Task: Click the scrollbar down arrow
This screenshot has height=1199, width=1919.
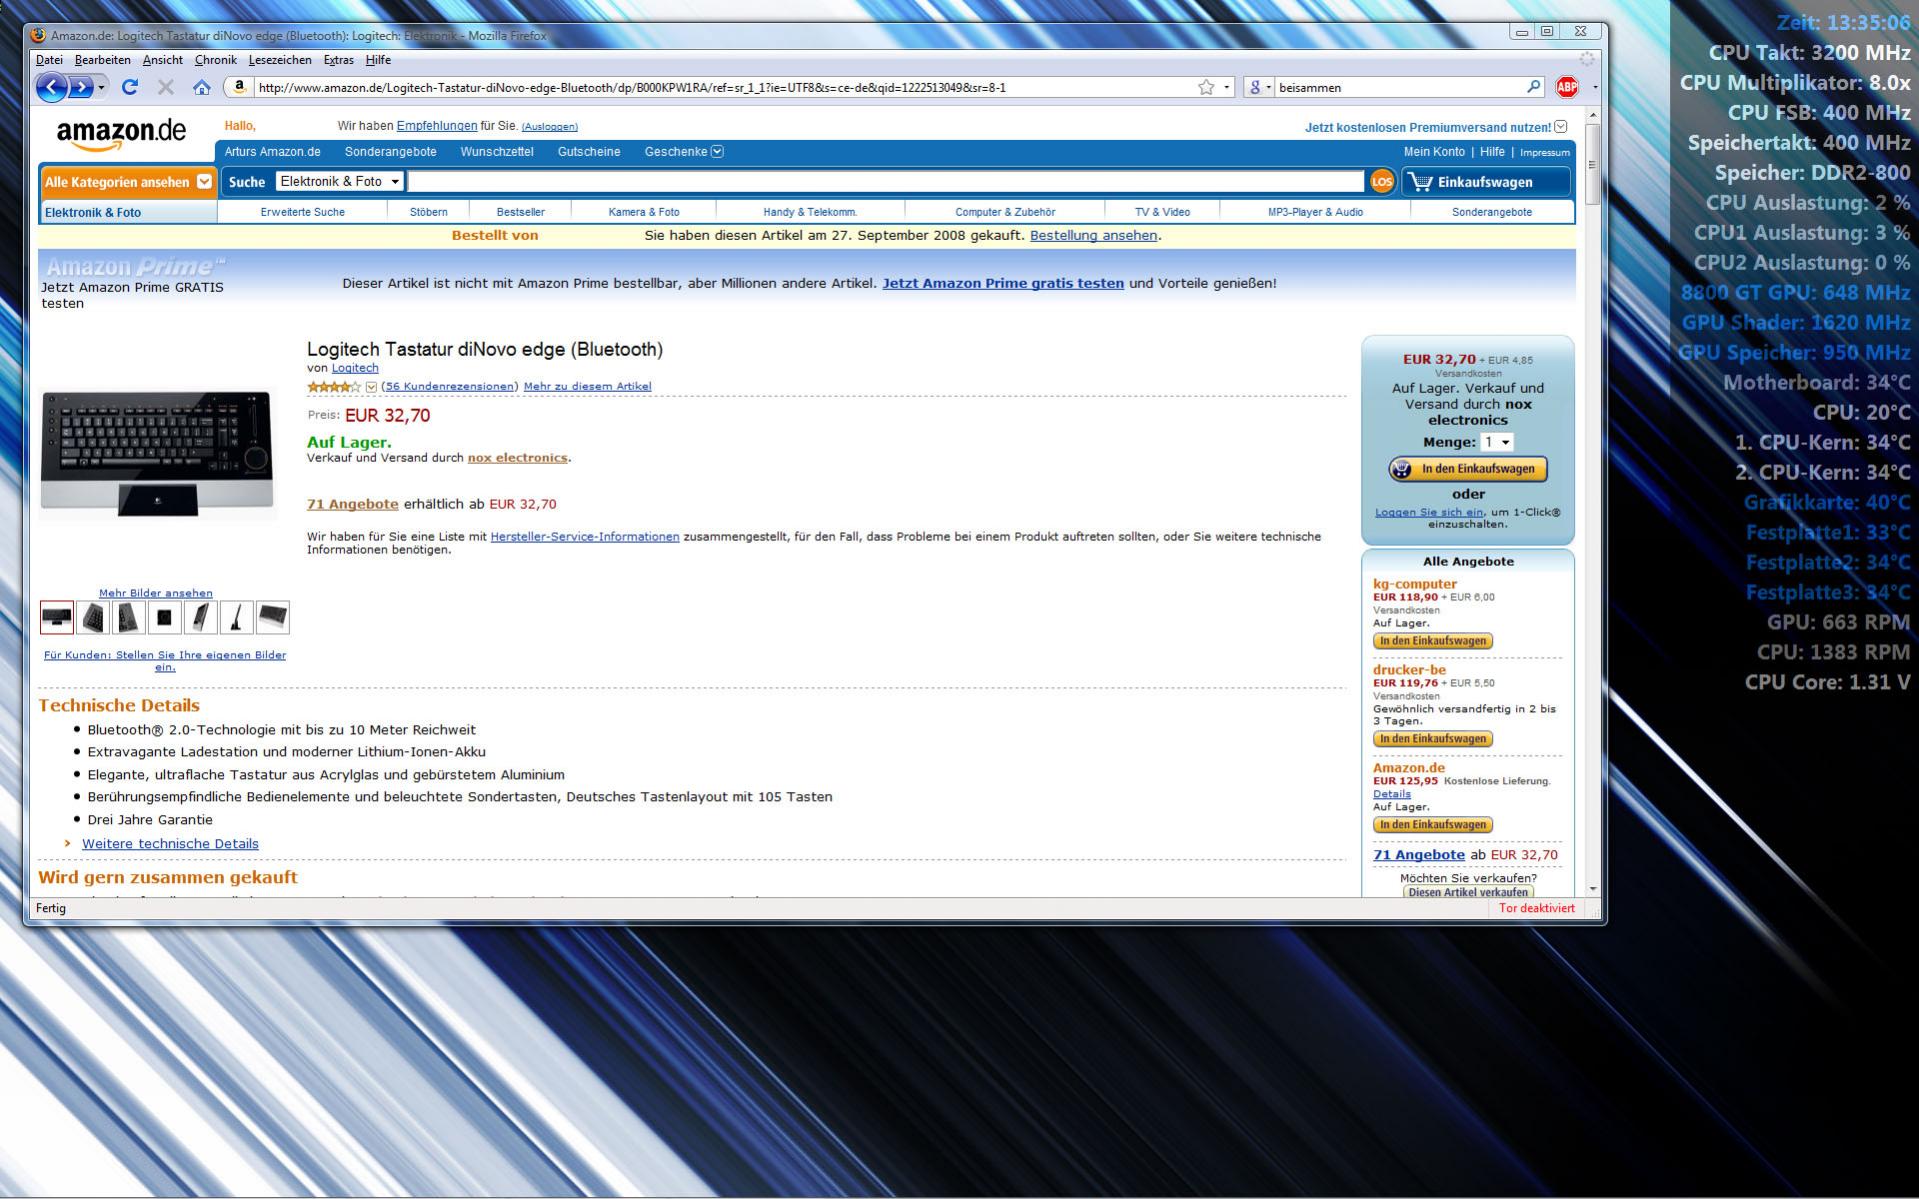Action: 1592,889
